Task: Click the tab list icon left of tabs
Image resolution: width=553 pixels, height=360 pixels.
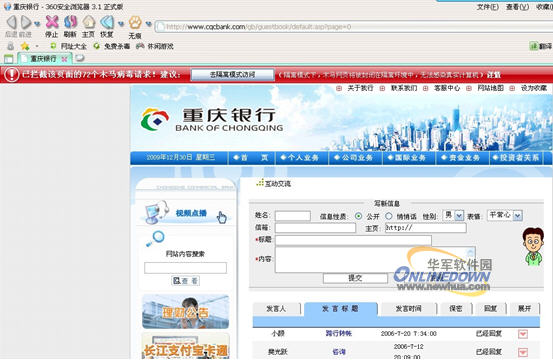Action: tap(8, 59)
